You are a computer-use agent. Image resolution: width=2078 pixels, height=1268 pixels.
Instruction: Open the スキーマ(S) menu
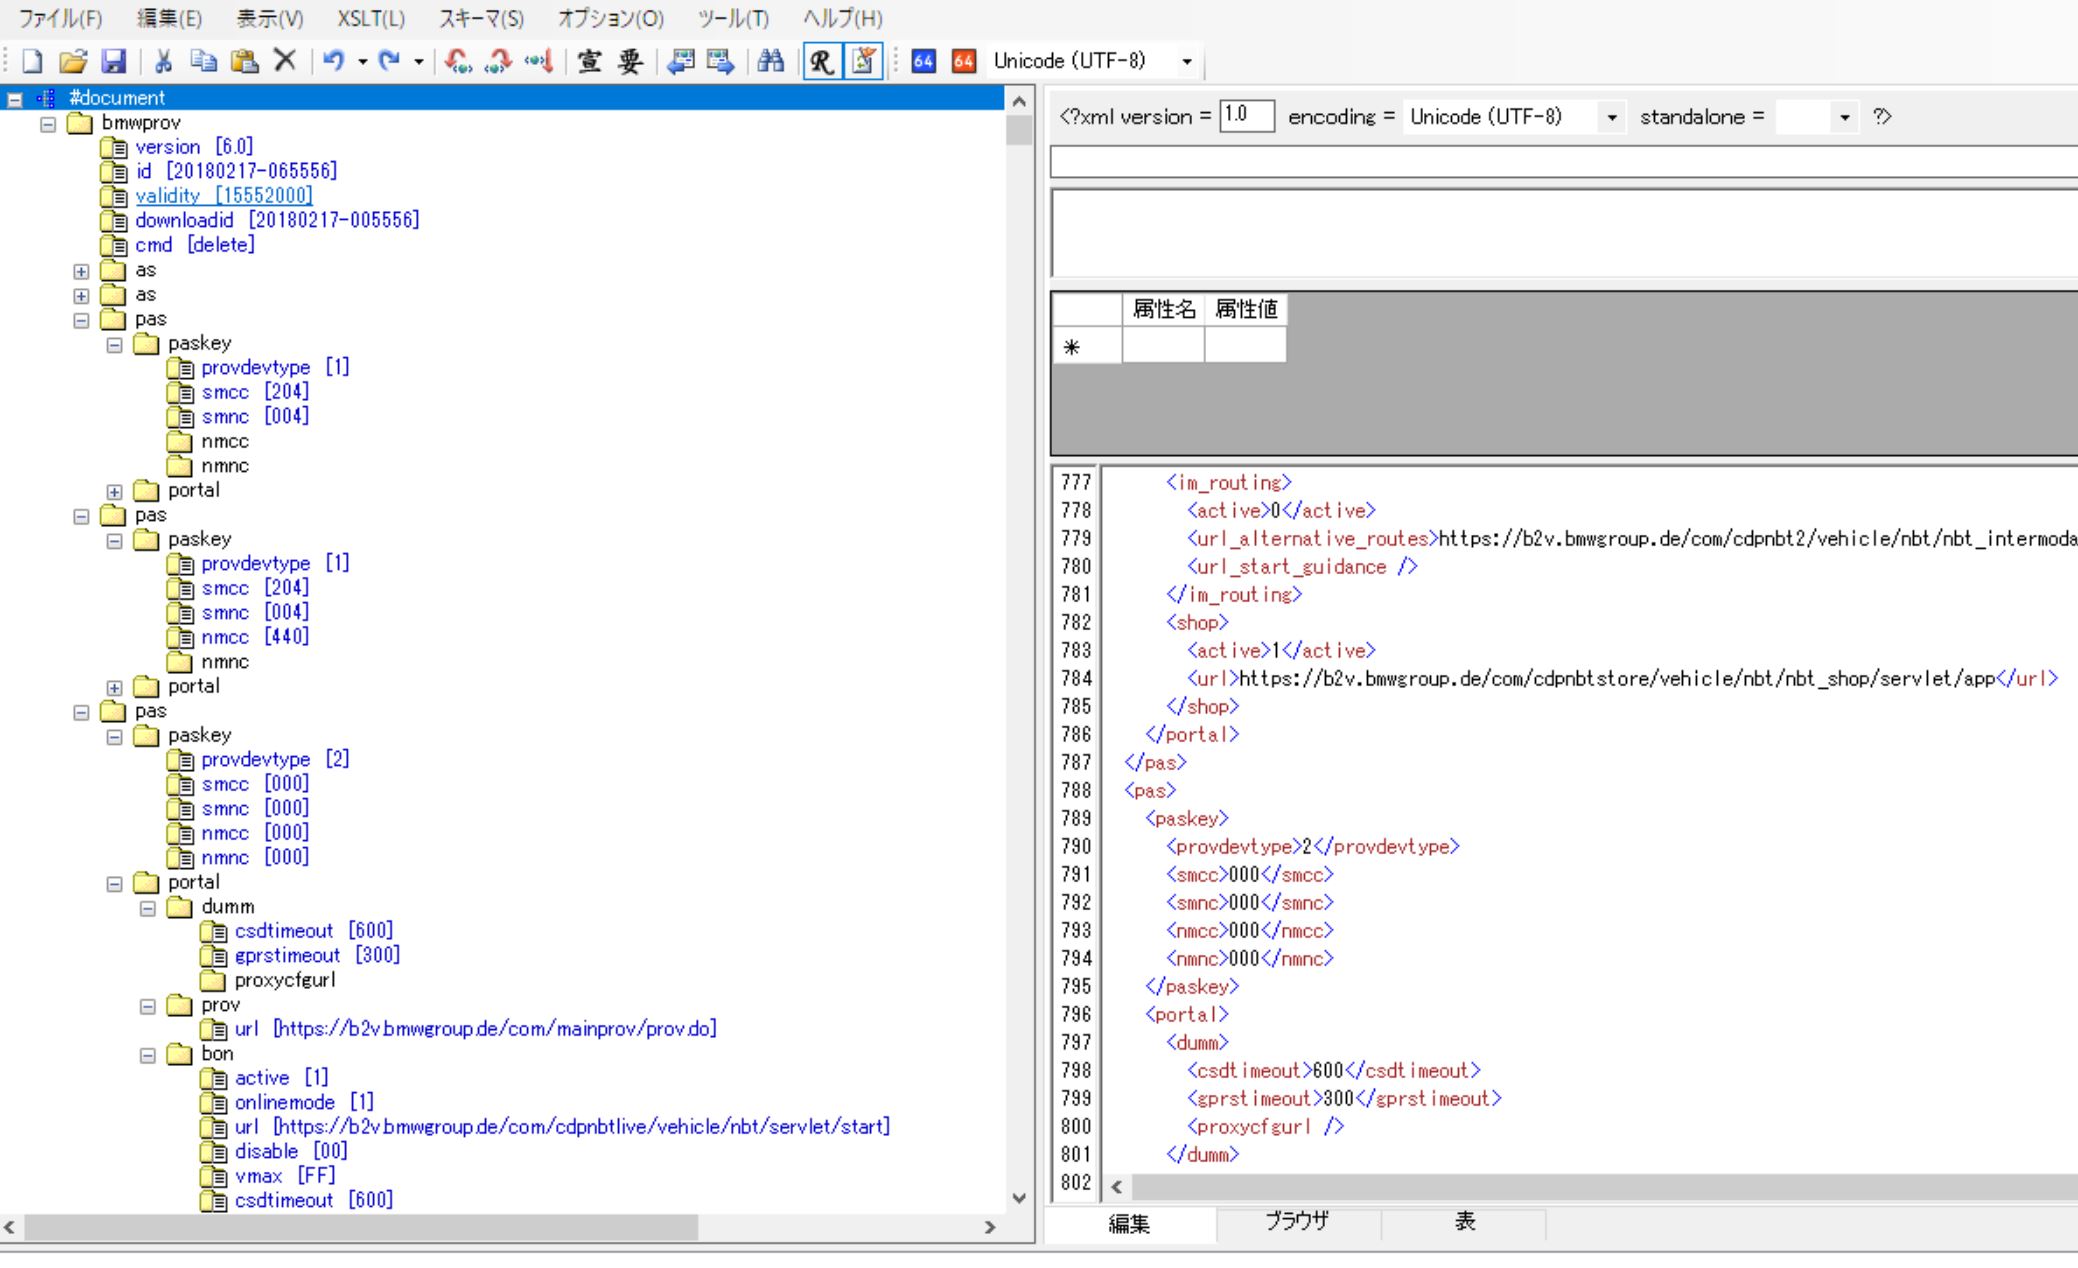481,18
